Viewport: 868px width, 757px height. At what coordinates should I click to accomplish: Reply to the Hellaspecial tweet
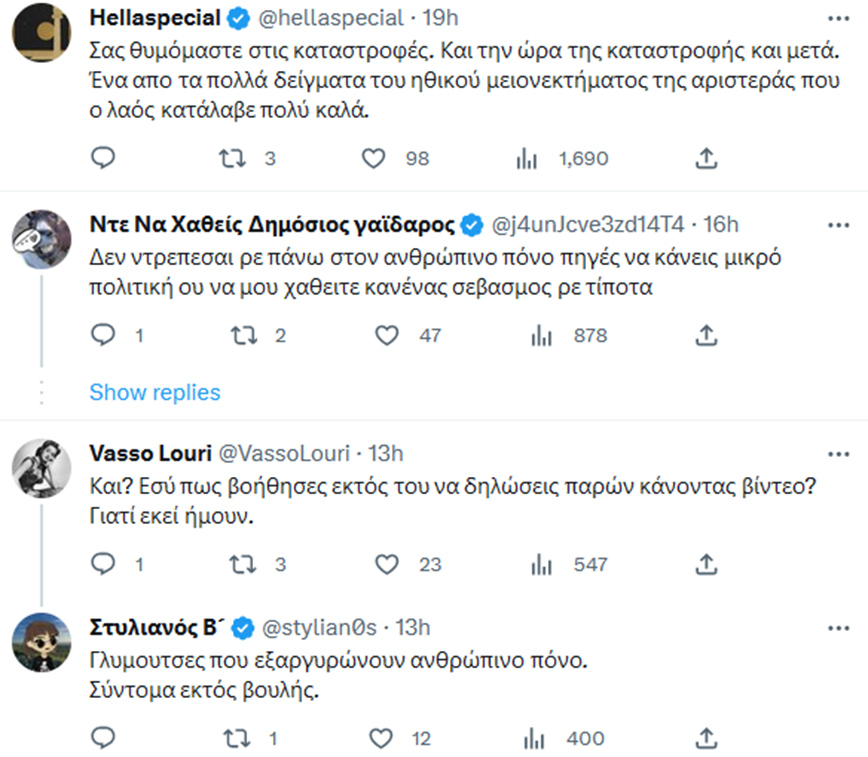point(104,159)
